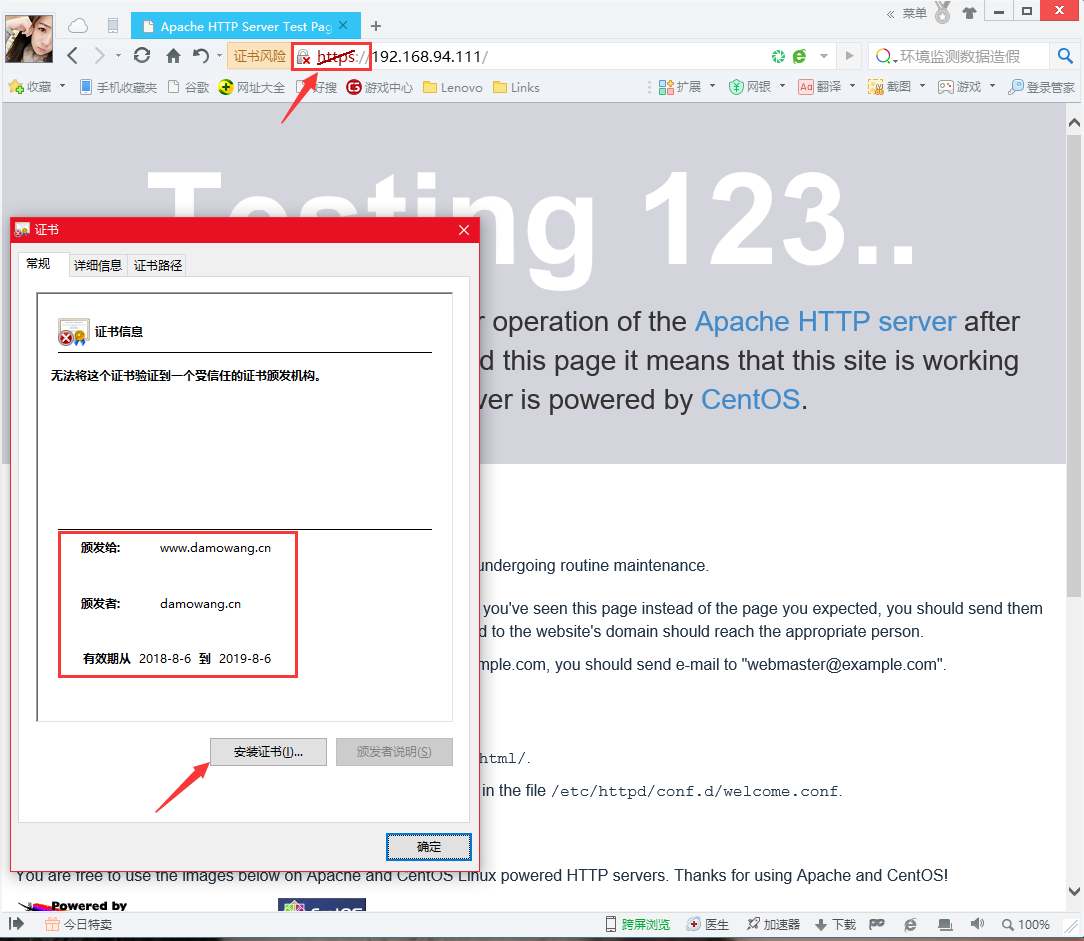Expand the address bar history dropdown
Screen dimensions: 1084x941
823,57
